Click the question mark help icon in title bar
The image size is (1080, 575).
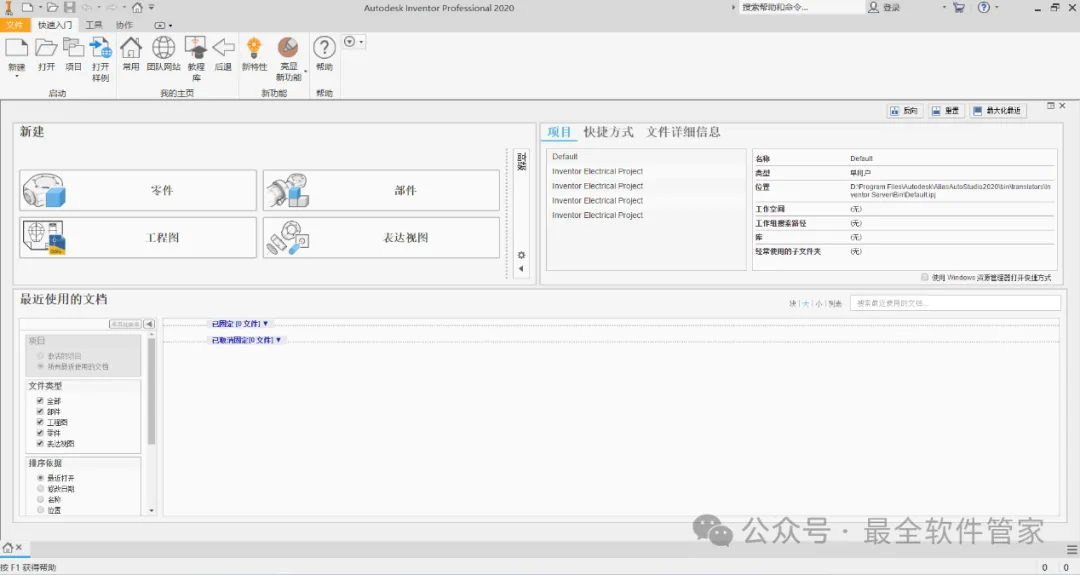pyautogui.click(x=984, y=8)
